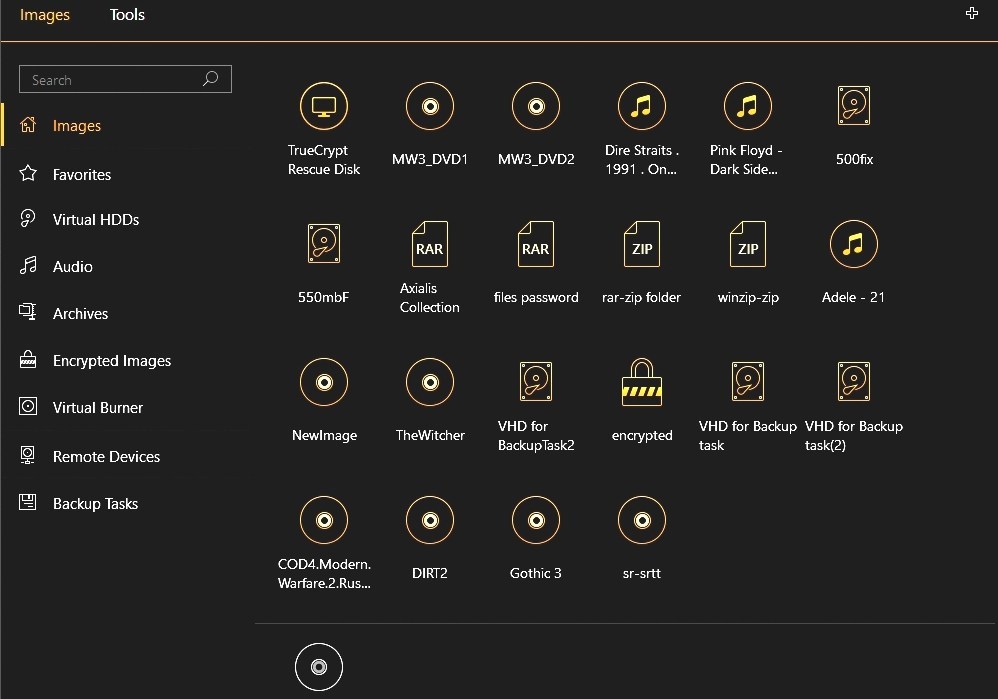Open the files password RAR archive icon
Image resolution: width=998 pixels, height=699 pixels.
(x=536, y=243)
